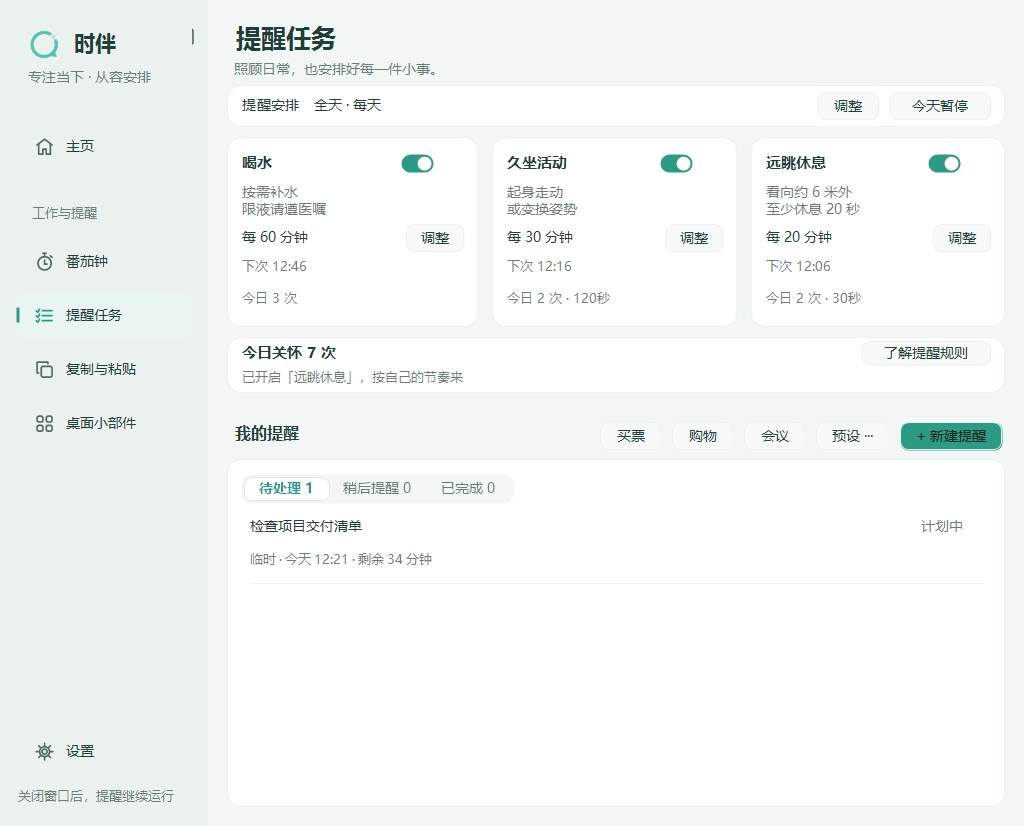Click the 今日 2 次 · 120秒 text
Viewport: 1024px width, 826px height.
(x=558, y=298)
